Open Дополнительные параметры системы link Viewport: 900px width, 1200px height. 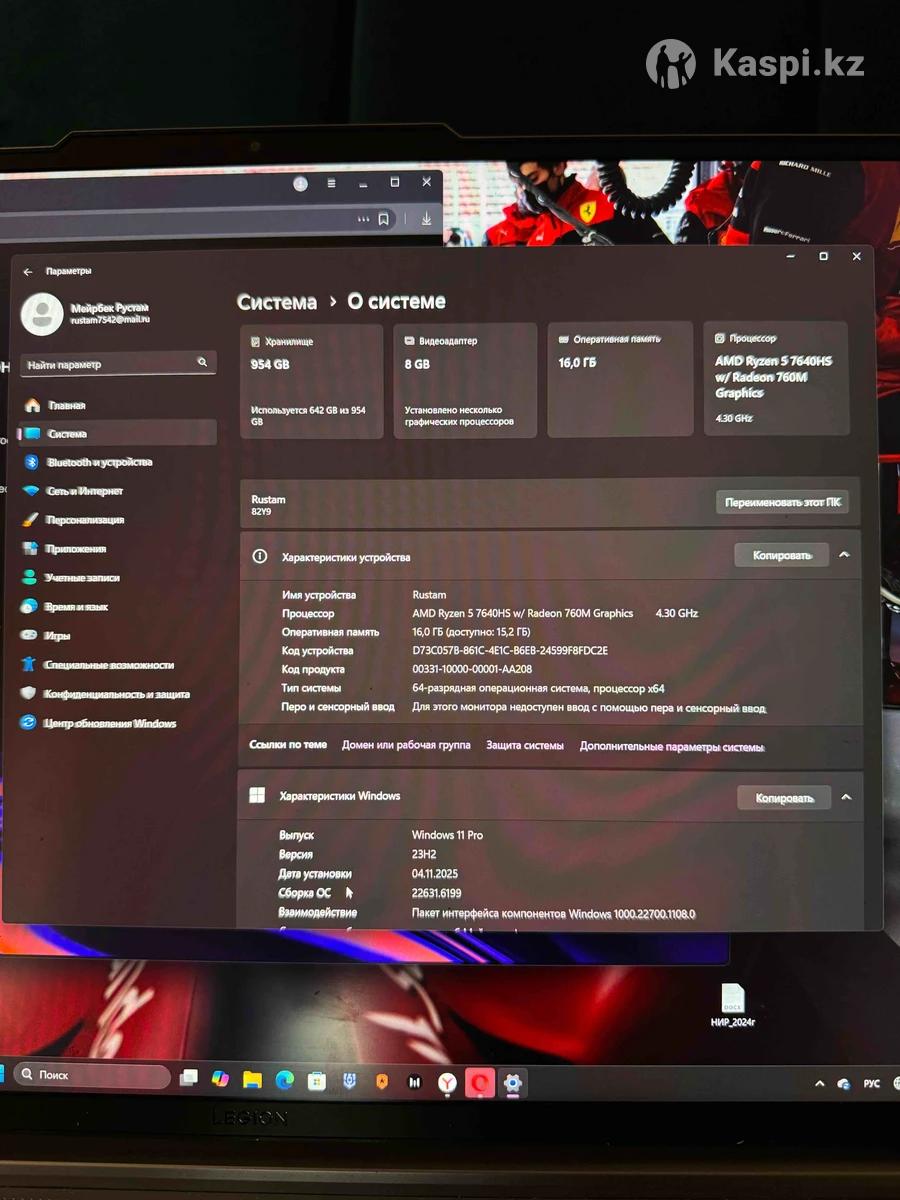tap(672, 747)
